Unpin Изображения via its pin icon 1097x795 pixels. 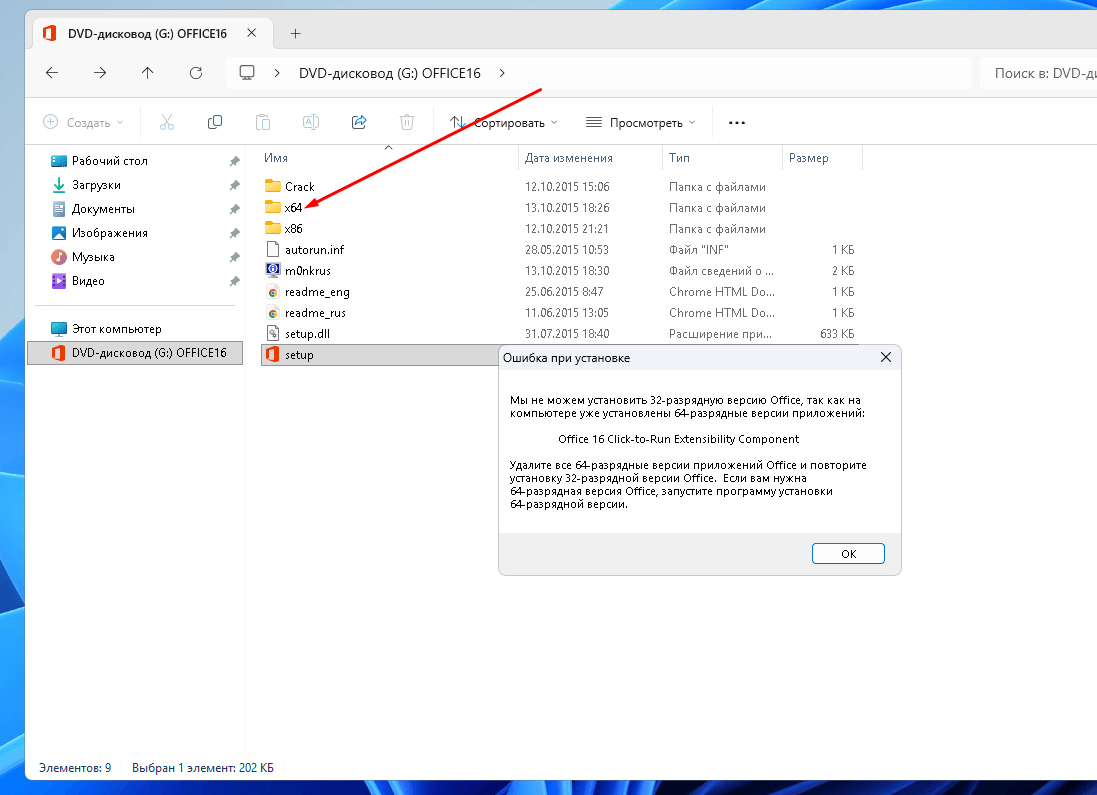click(x=234, y=233)
